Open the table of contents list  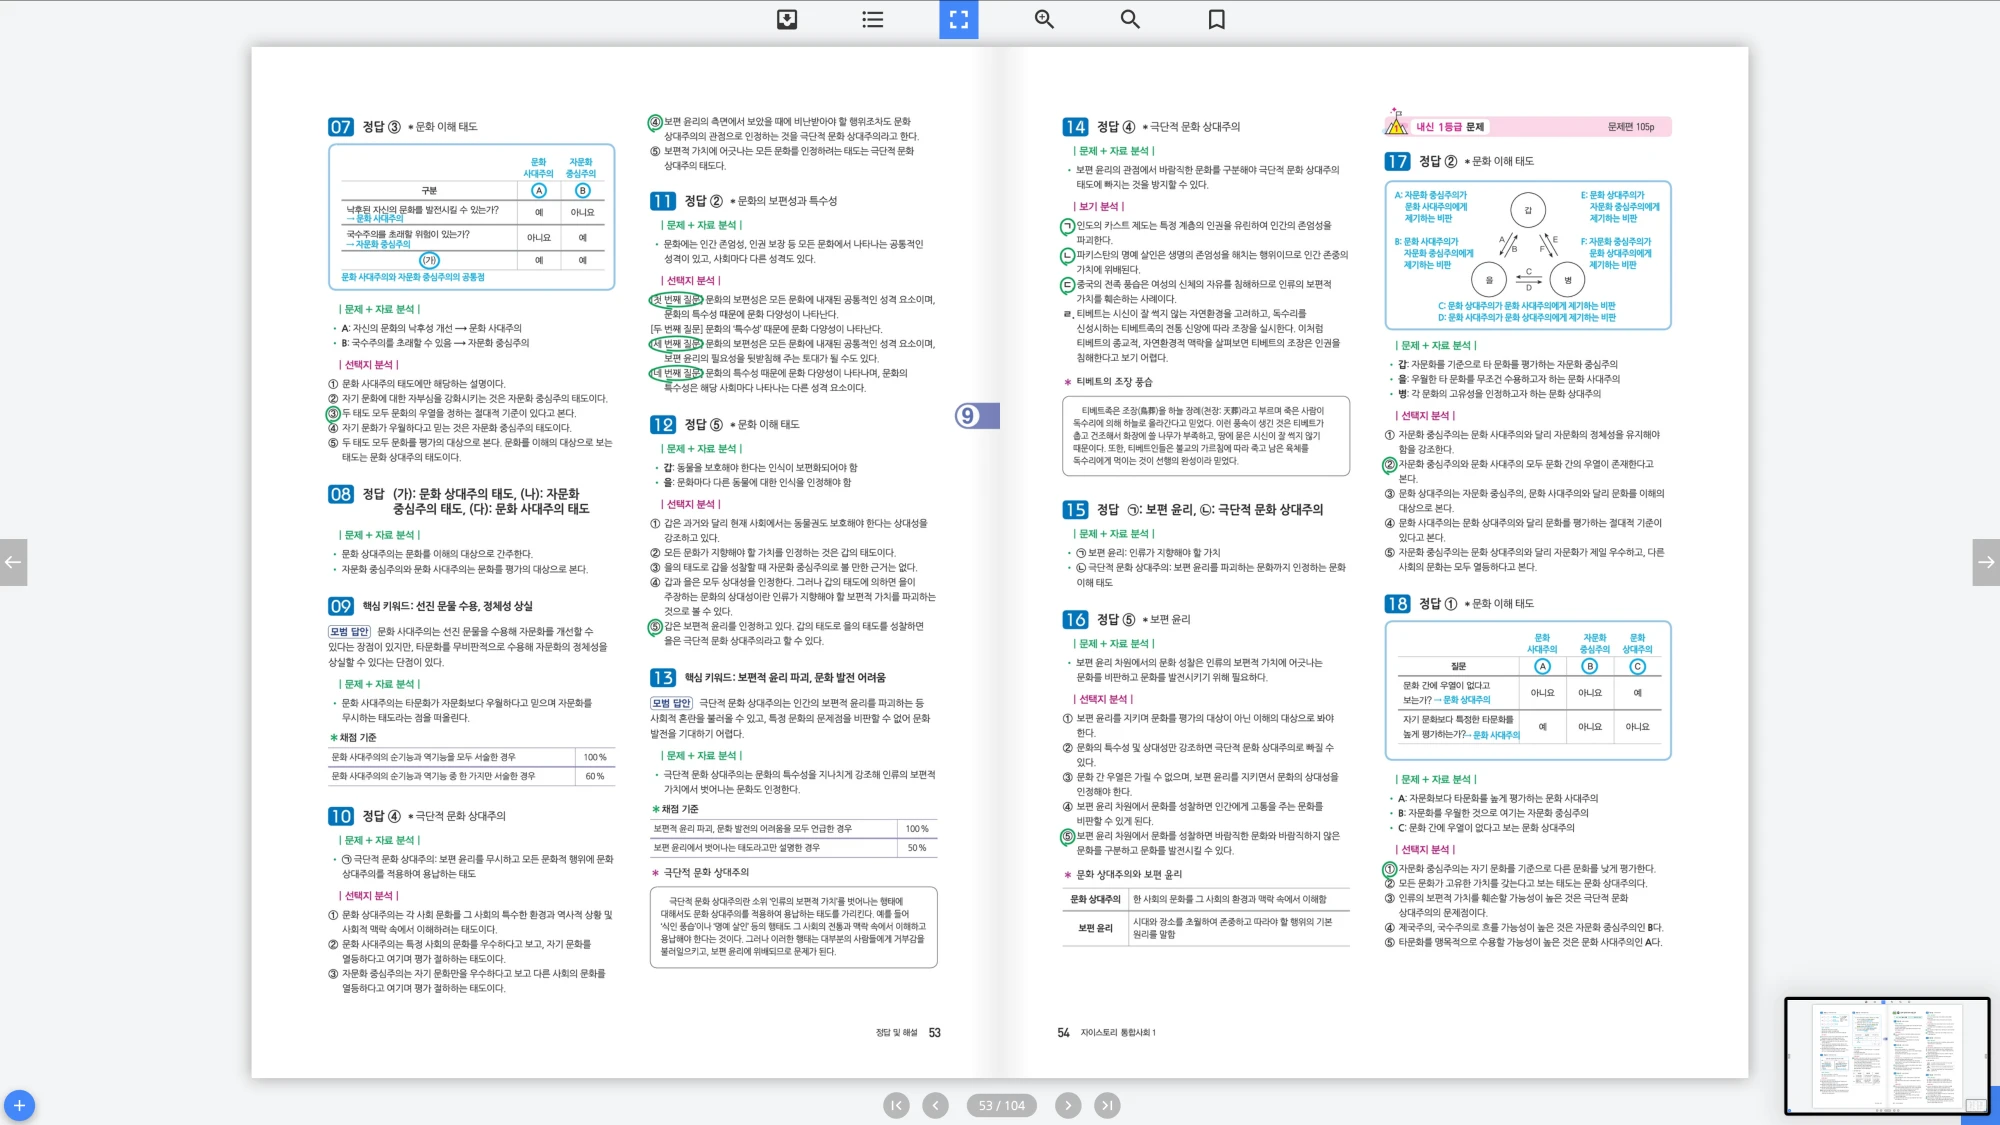873,19
